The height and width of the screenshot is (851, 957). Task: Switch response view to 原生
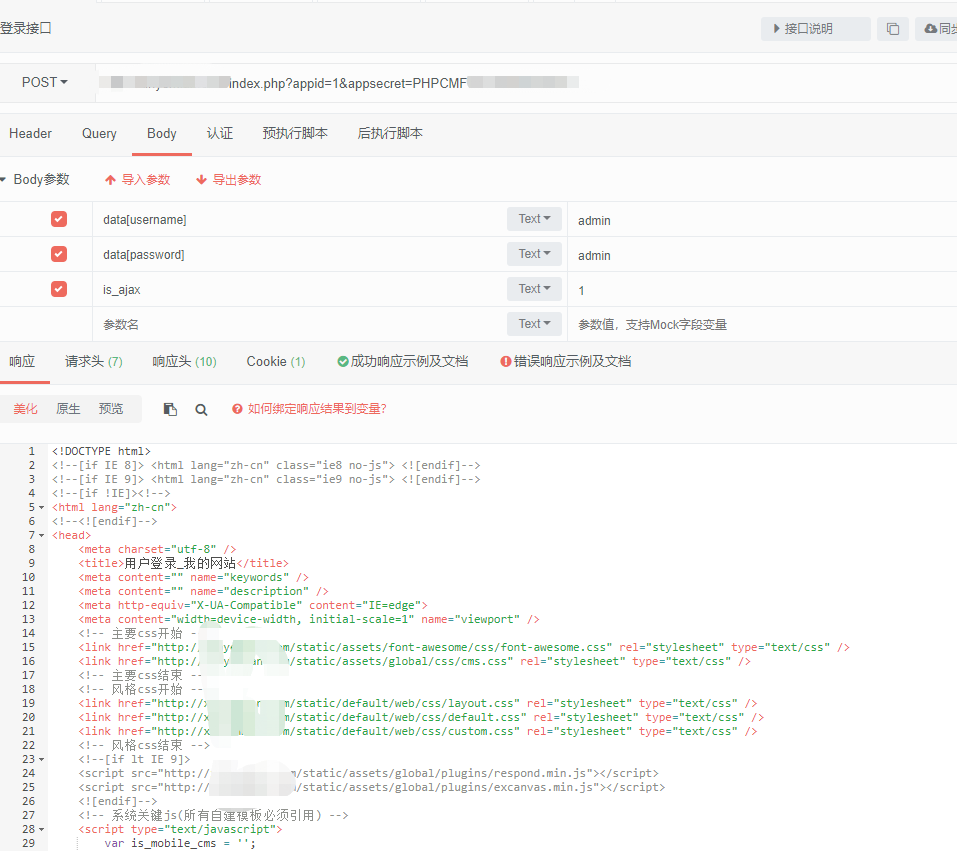point(68,409)
